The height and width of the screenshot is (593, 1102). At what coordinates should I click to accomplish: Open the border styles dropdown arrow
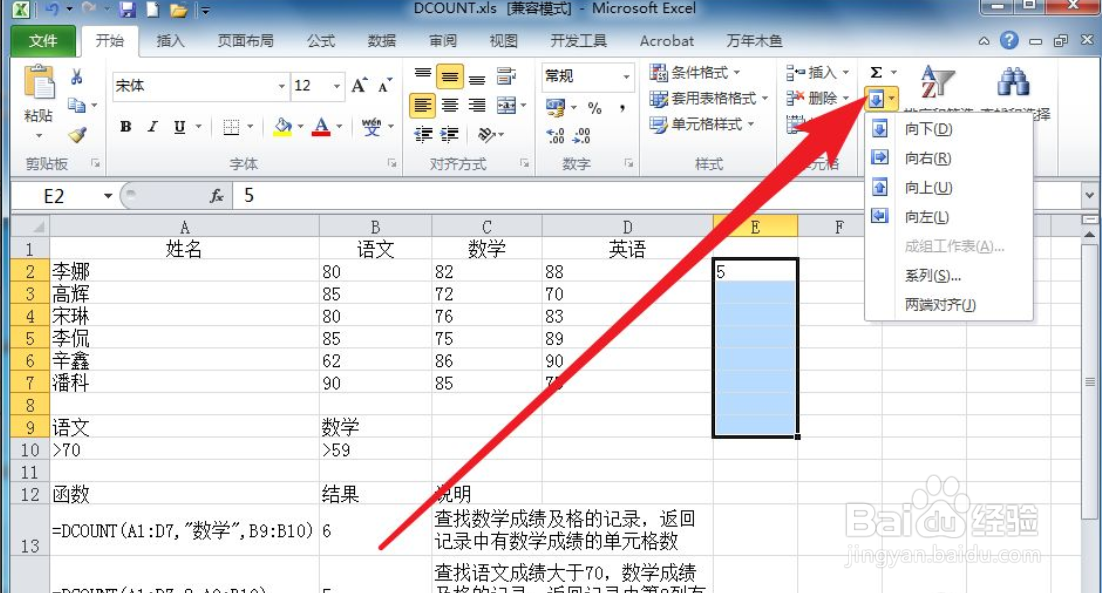[x=248, y=125]
